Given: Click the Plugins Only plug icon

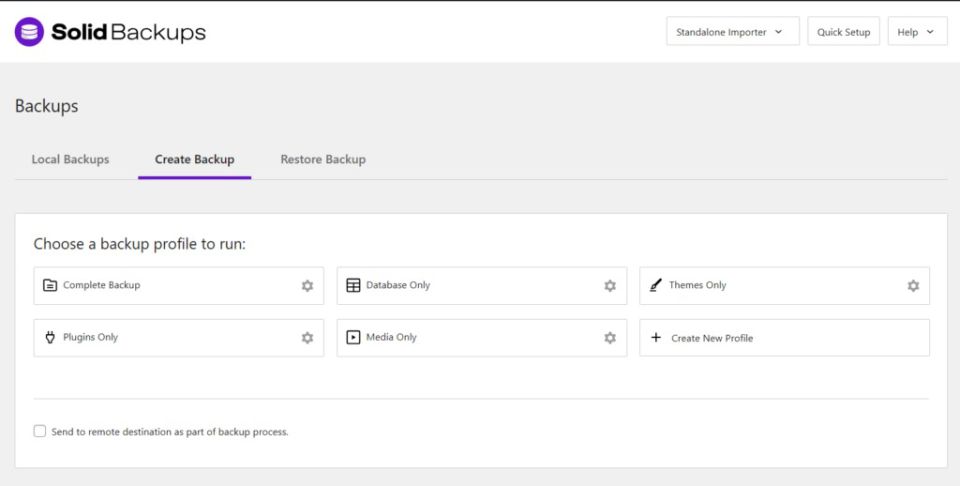Looking at the screenshot, I should (x=50, y=338).
